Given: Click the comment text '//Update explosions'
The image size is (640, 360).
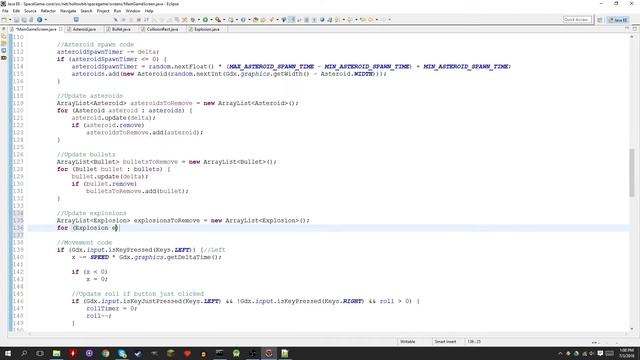Looking at the screenshot, I should click(92, 213).
